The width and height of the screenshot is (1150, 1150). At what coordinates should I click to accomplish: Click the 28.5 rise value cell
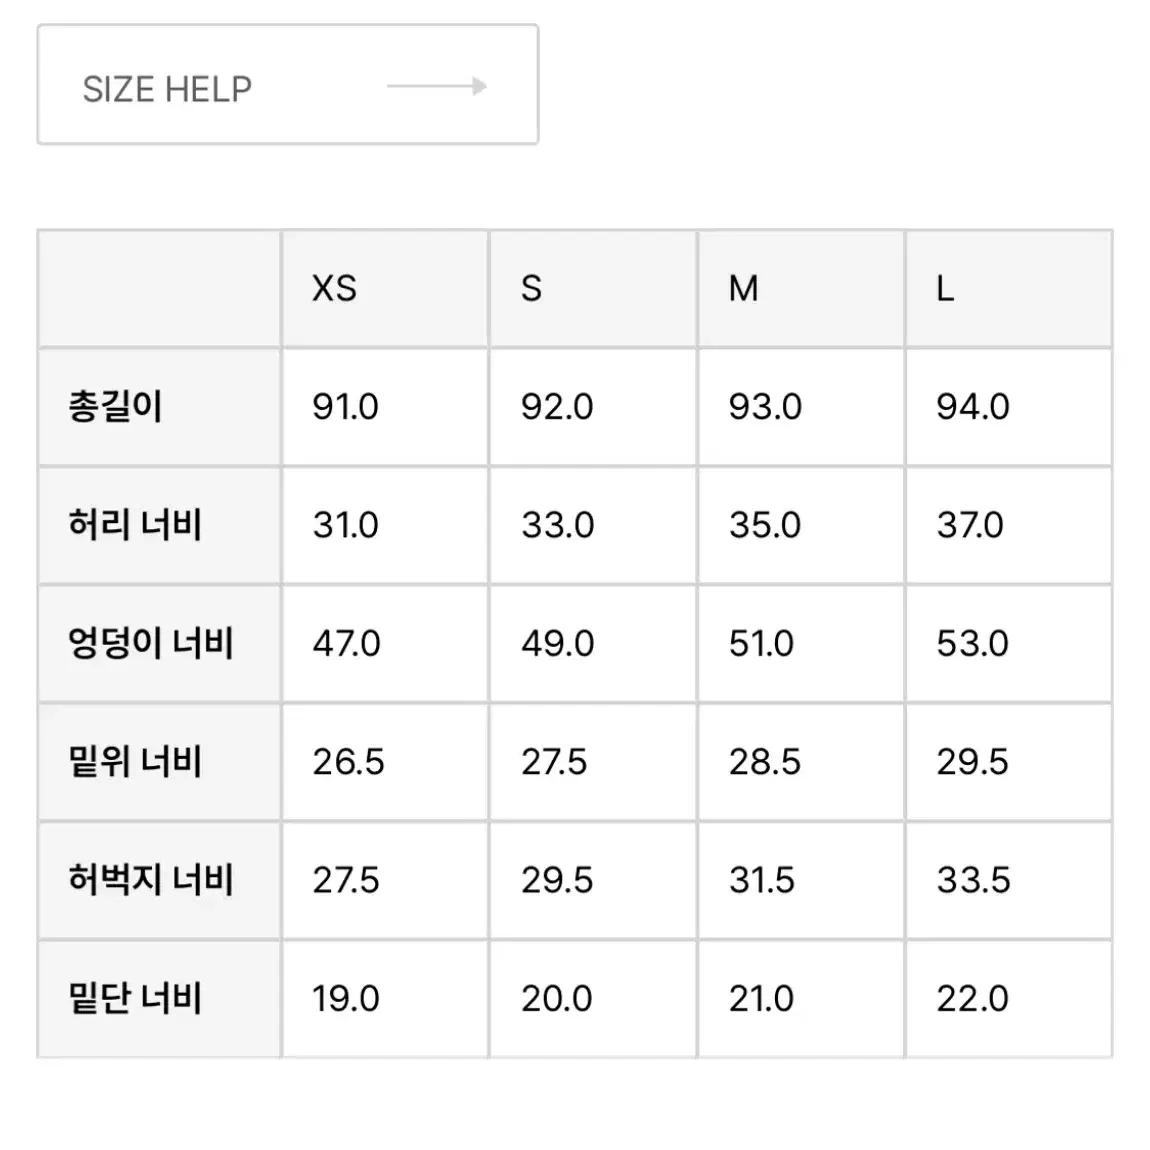[x=801, y=762]
